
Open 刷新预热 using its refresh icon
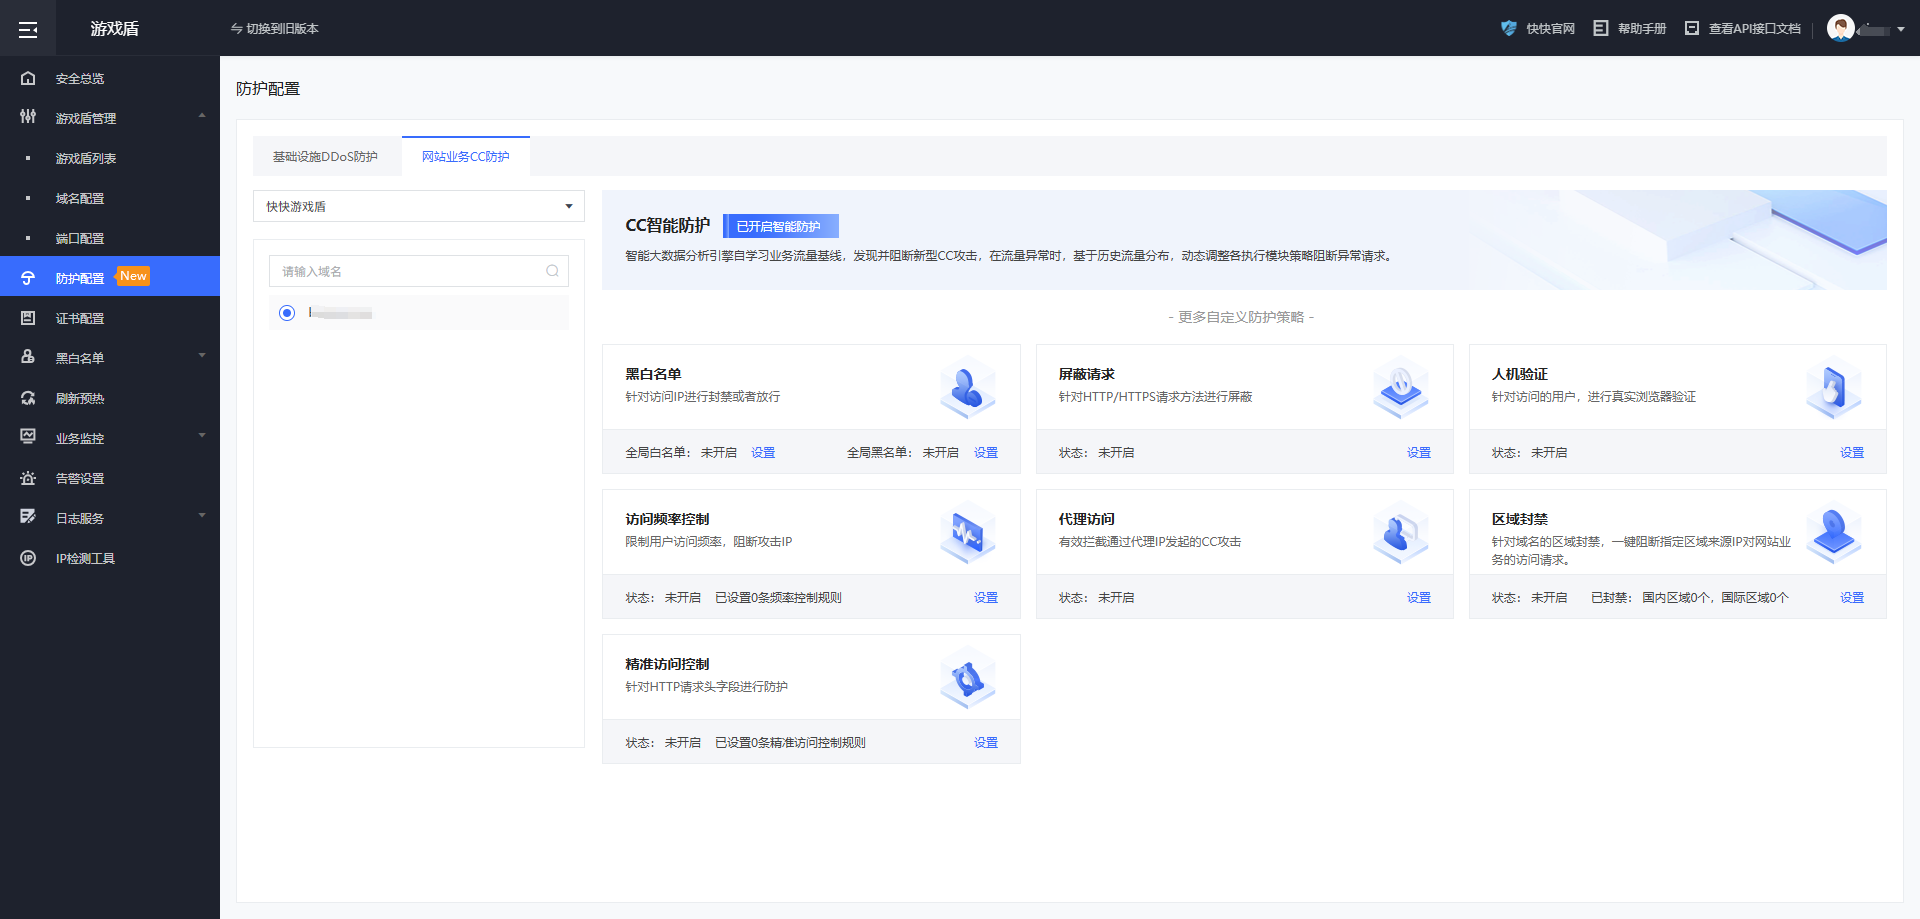27,397
